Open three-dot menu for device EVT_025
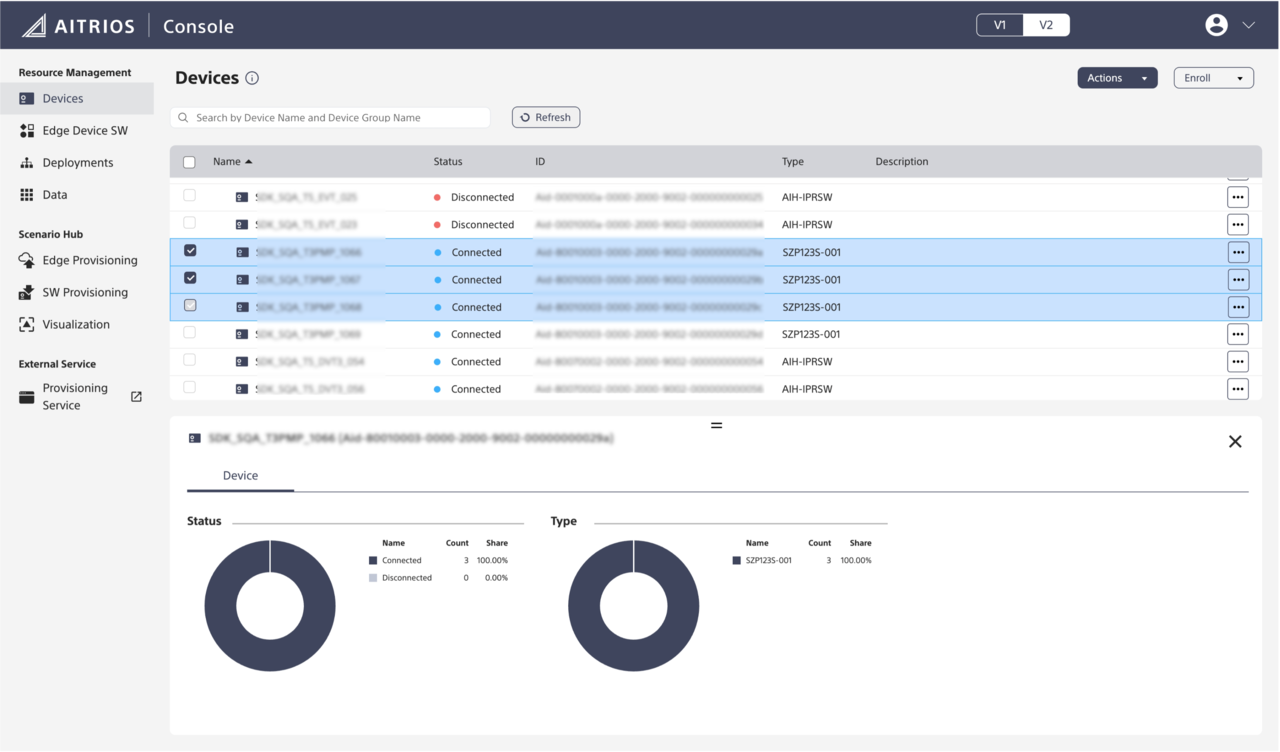The height and width of the screenshot is (752, 1280). tap(1238, 197)
